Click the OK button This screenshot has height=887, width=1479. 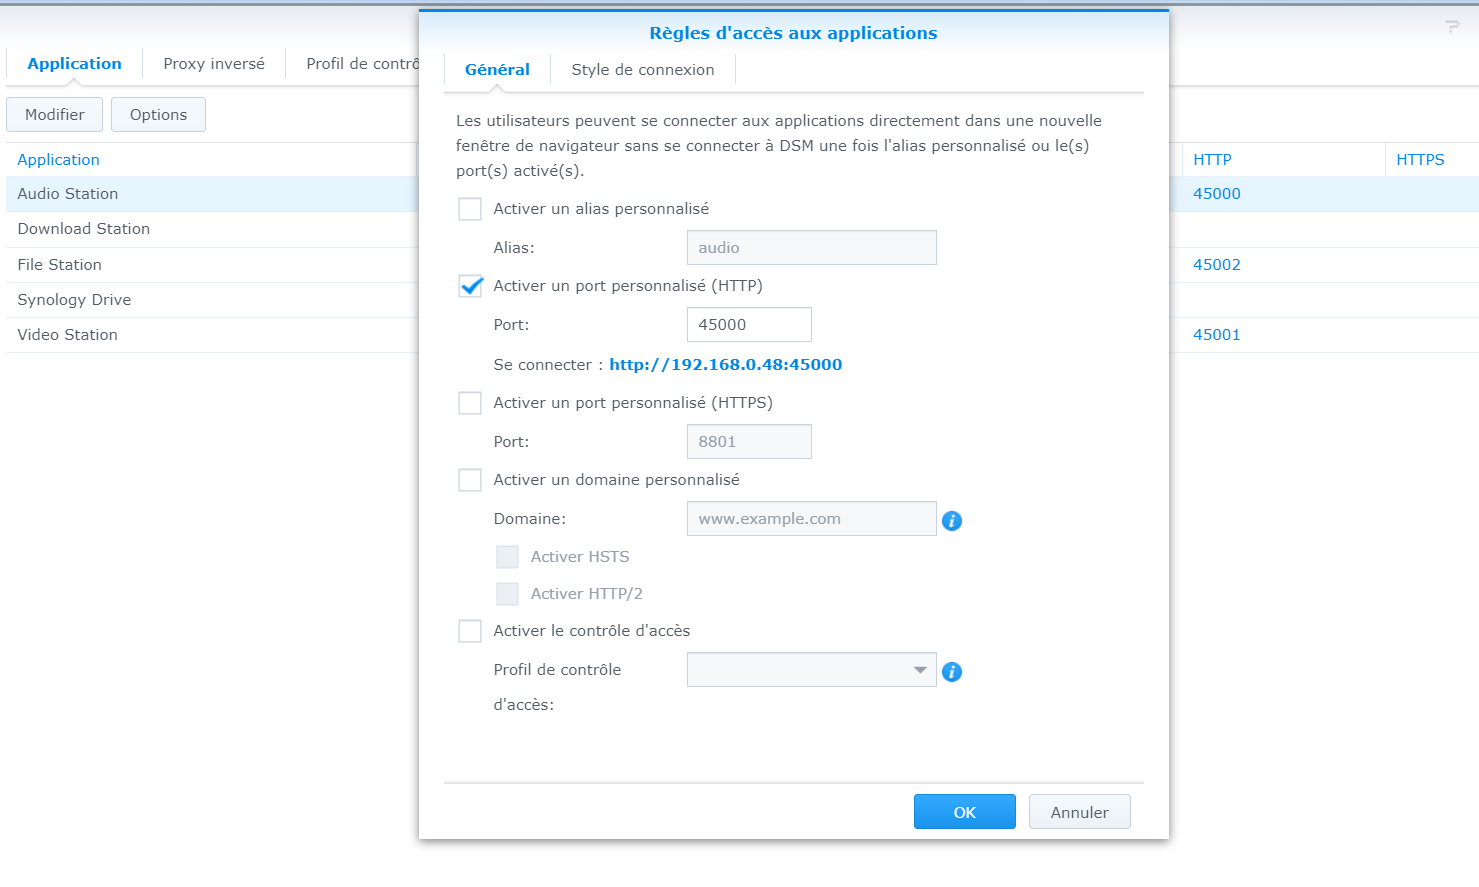(964, 812)
